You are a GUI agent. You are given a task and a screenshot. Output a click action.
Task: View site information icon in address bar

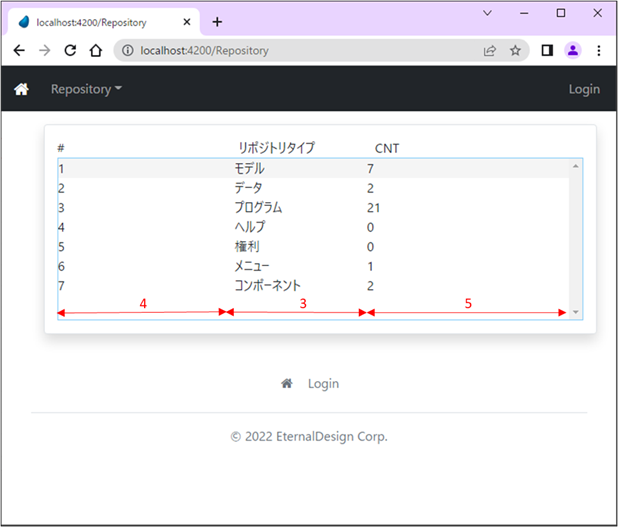pos(128,50)
